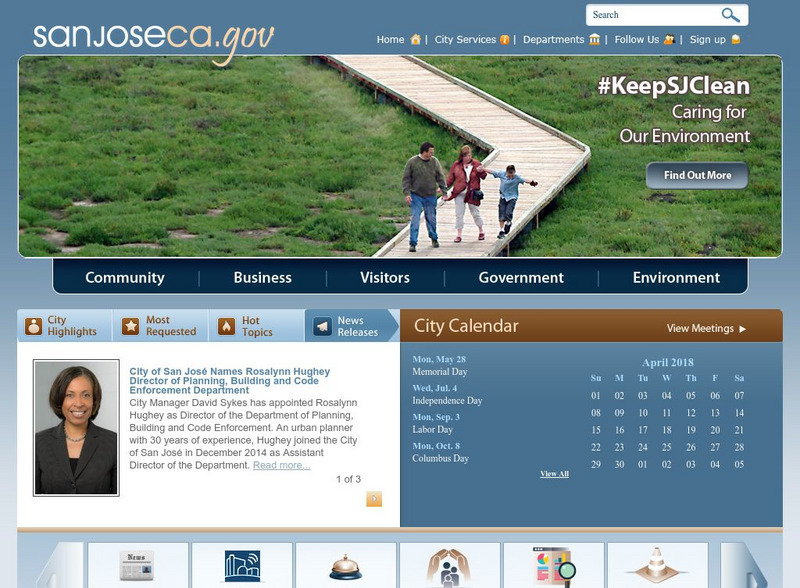
Task: Click the 1 of 3 page indicator
Action: [x=348, y=479]
